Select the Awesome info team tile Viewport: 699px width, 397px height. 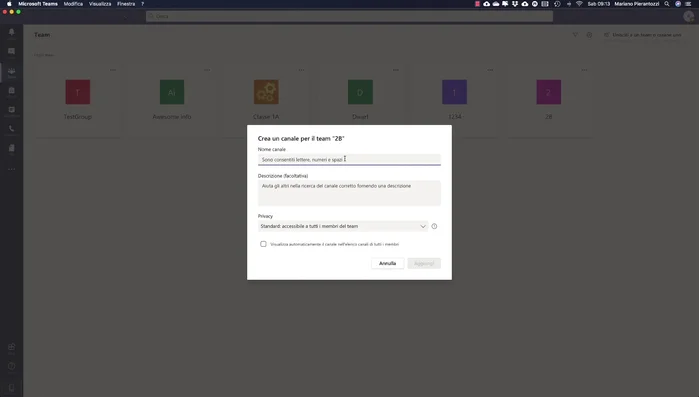[172, 101]
